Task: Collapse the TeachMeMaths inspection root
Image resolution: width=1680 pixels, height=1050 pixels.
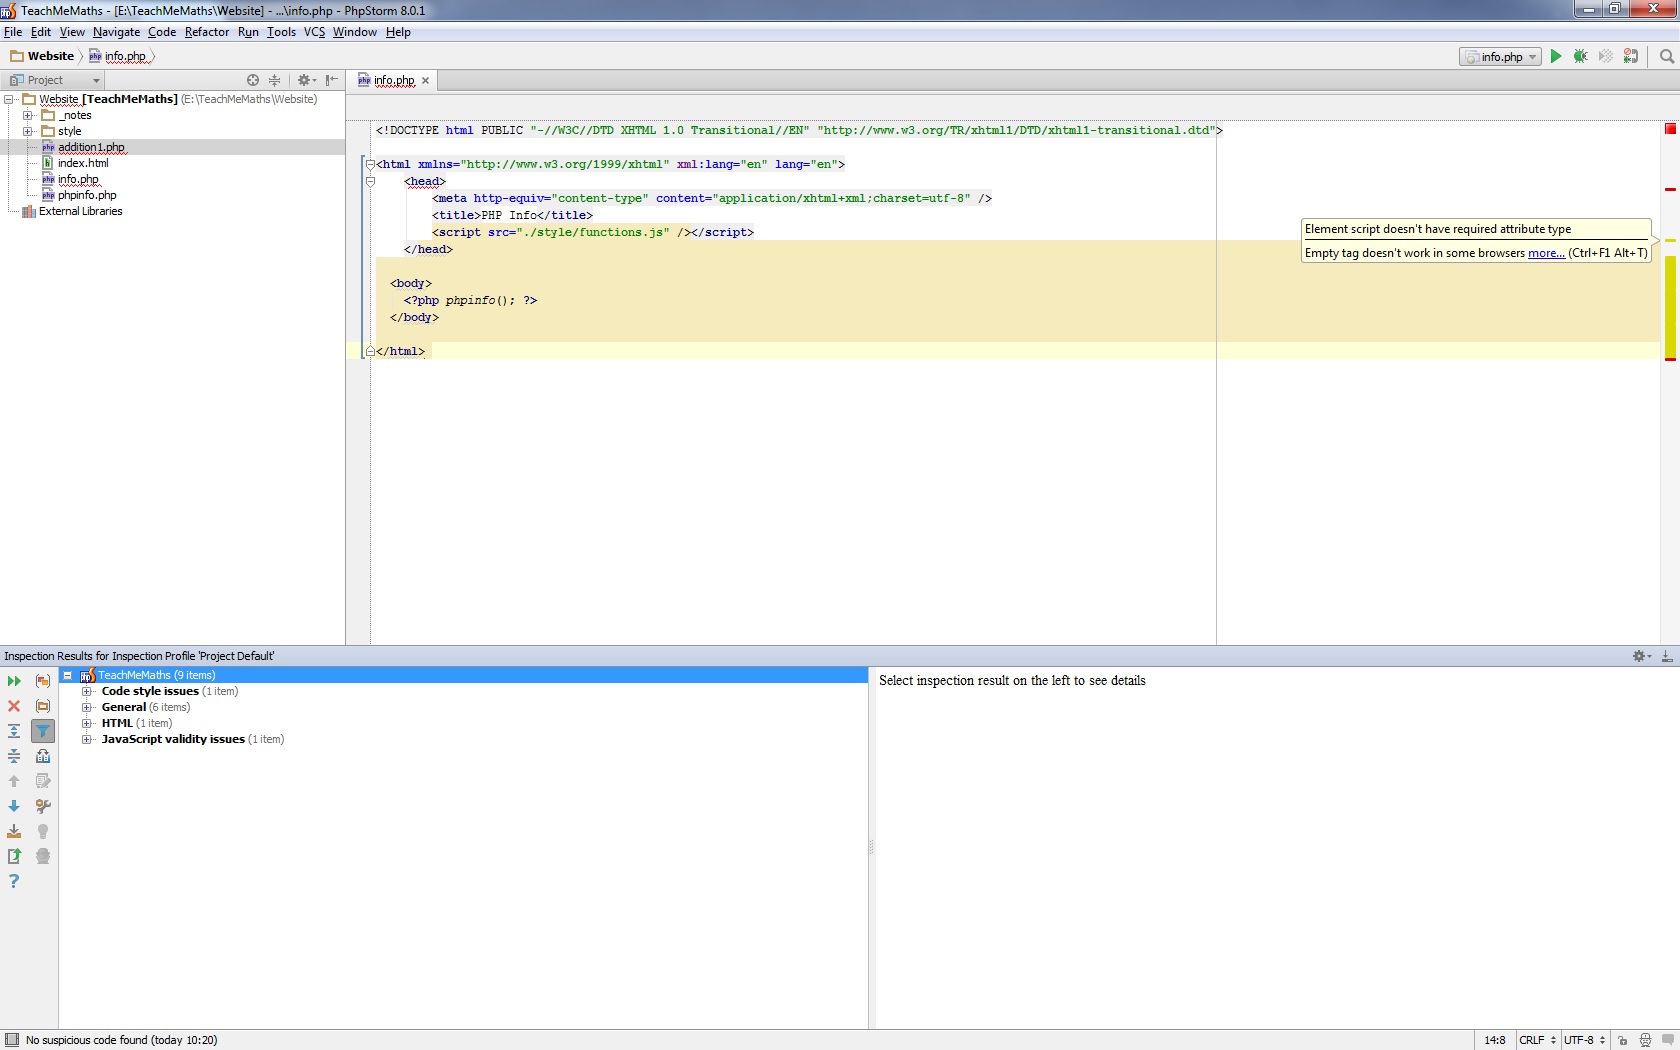Action: [x=68, y=676]
